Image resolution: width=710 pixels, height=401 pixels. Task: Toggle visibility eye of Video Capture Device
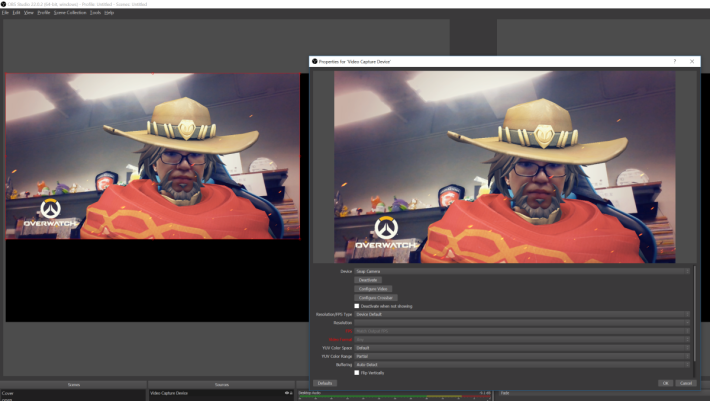(x=287, y=393)
